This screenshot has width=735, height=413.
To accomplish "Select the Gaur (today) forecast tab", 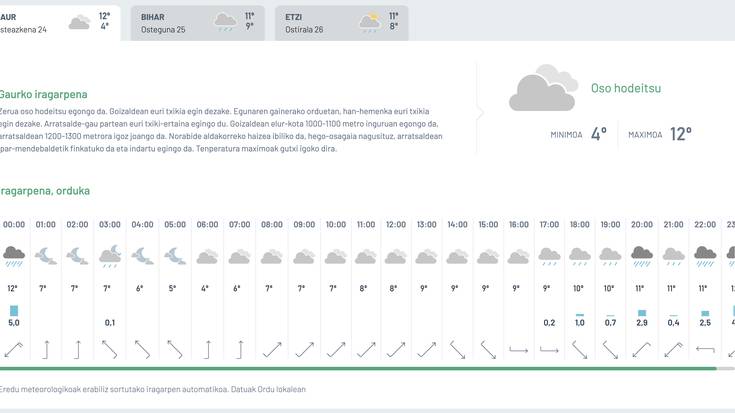I will point(60,23).
